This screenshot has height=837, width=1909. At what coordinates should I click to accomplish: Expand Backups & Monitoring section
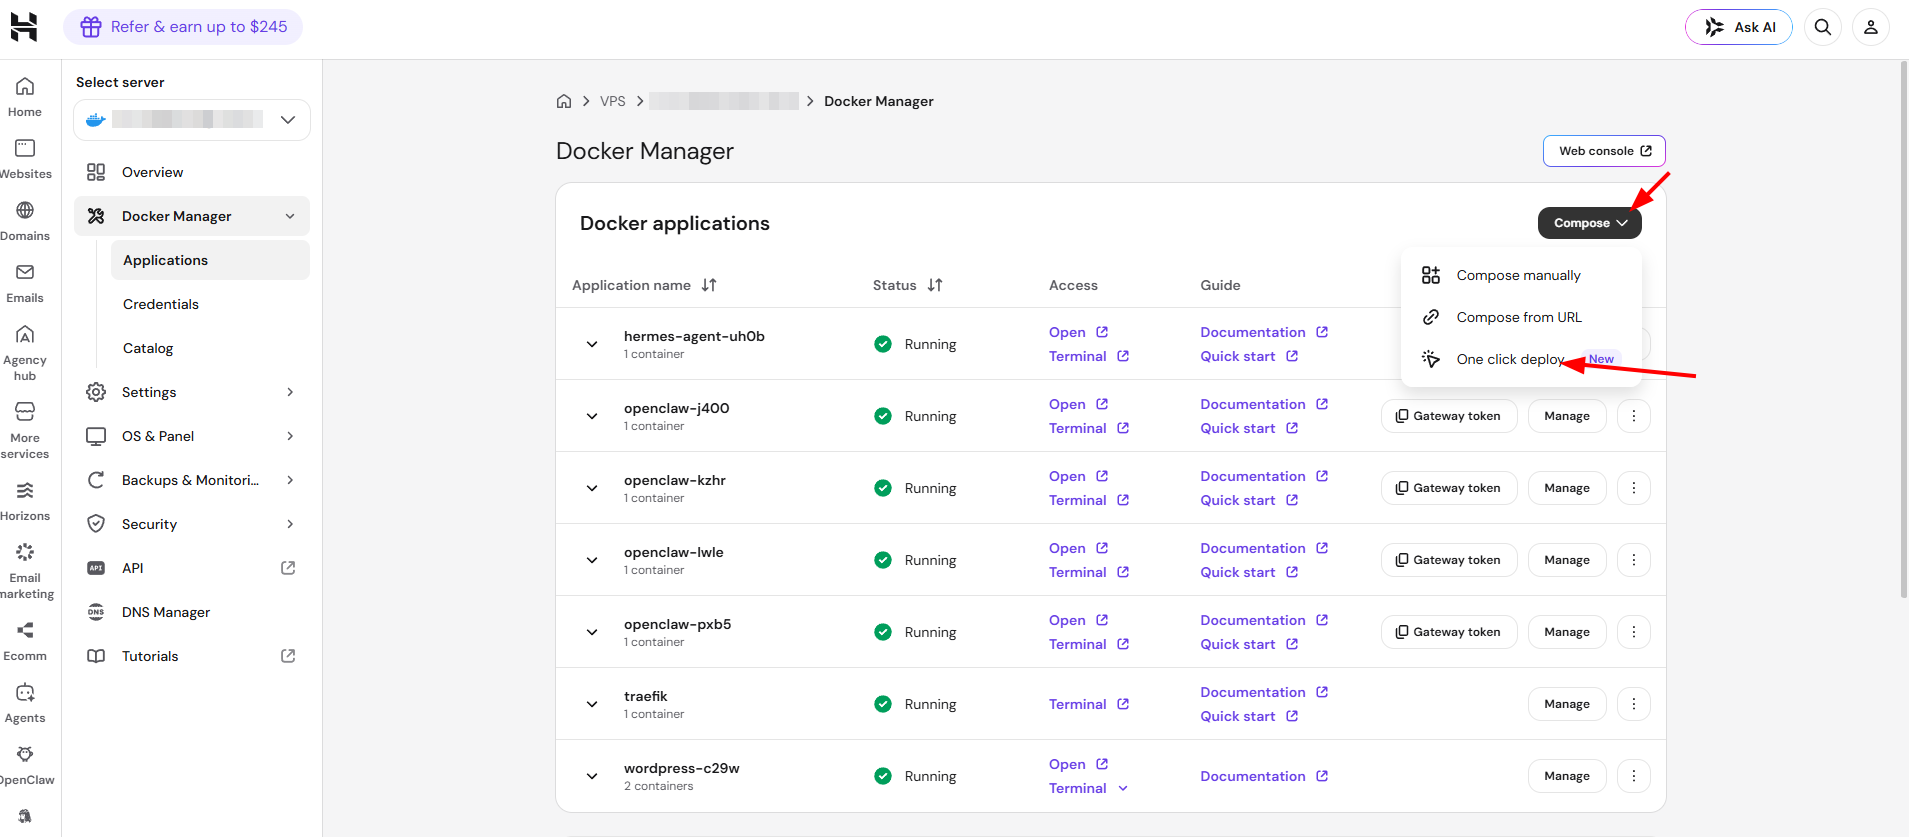tap(290, 480)
